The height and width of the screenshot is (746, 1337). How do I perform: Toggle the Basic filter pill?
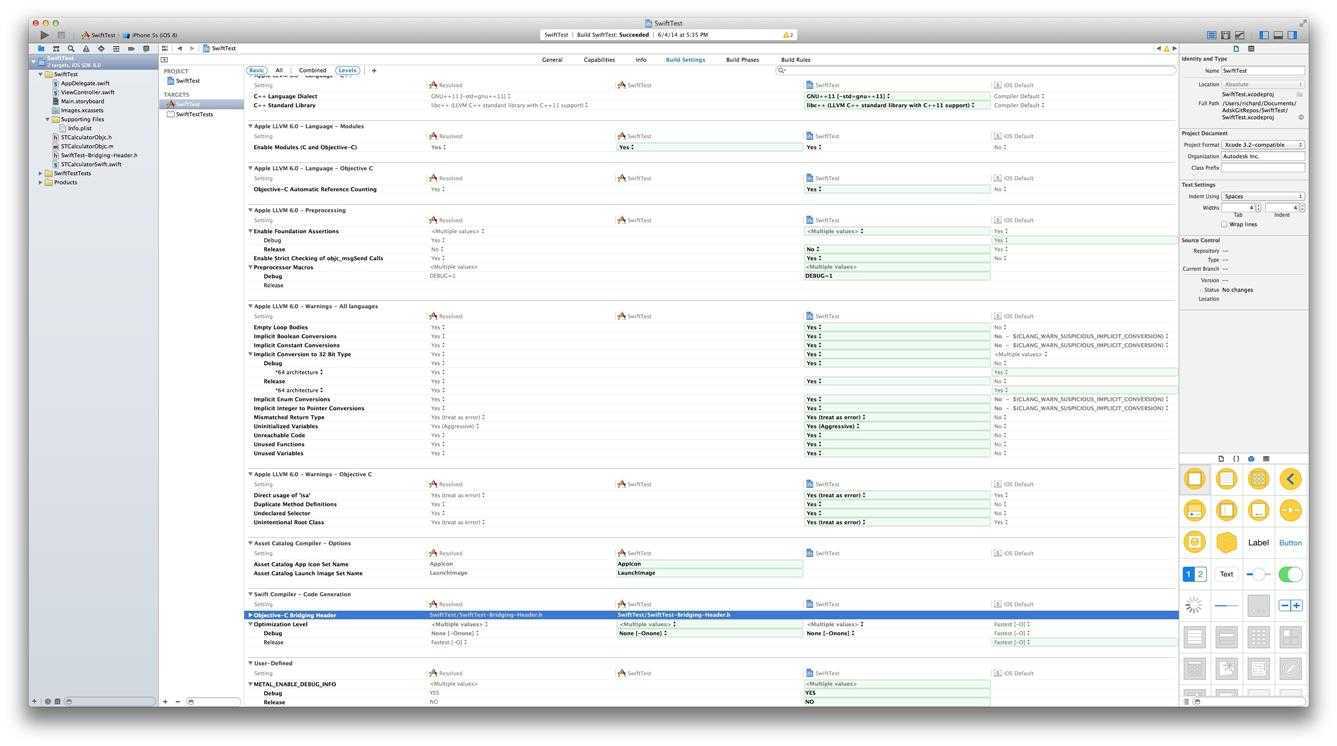point(256,70)
